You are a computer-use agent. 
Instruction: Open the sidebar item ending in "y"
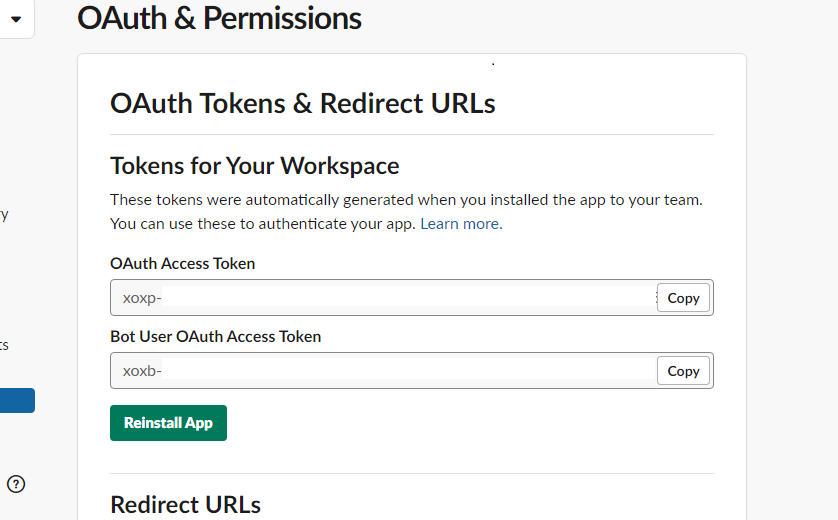coord(4,215)
